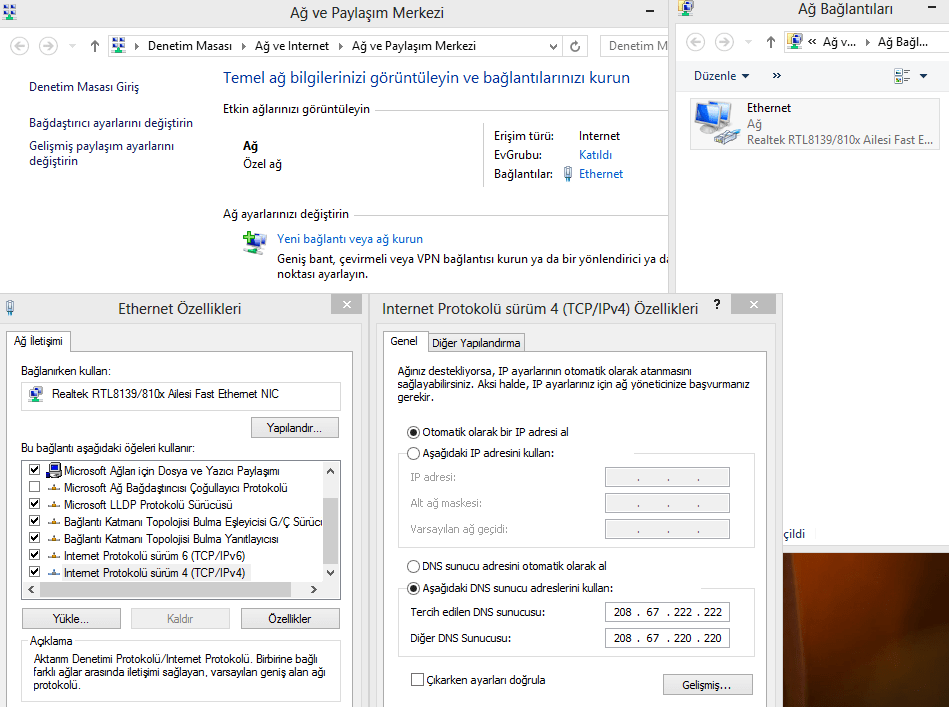The height and width of the screenshot is (707, 949).
Task: Click the Ağ Bağl... breadcrumb
Action: [902, 42]
